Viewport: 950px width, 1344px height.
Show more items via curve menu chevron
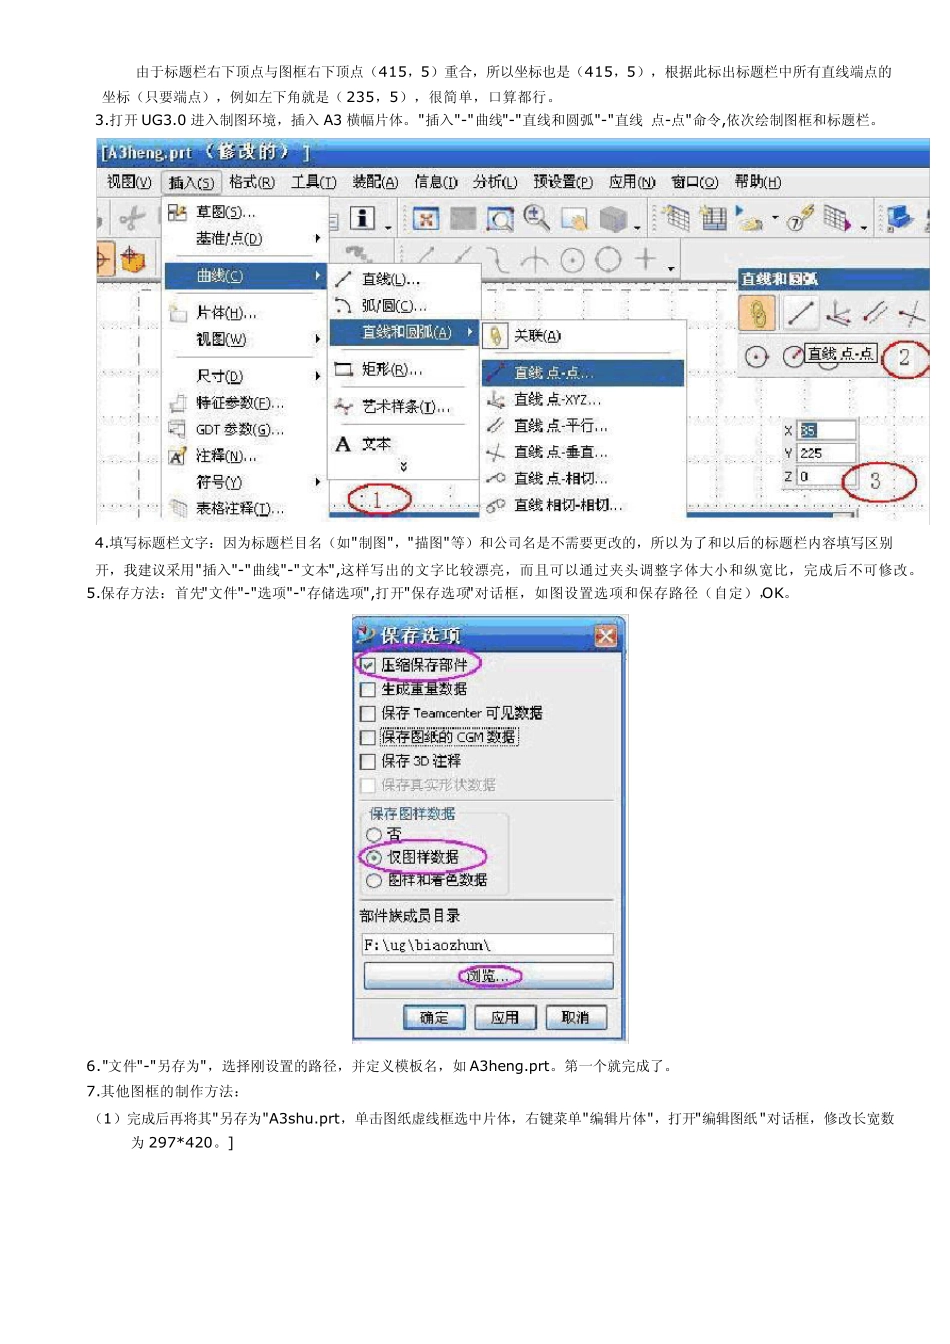click(x=403, y=467)
